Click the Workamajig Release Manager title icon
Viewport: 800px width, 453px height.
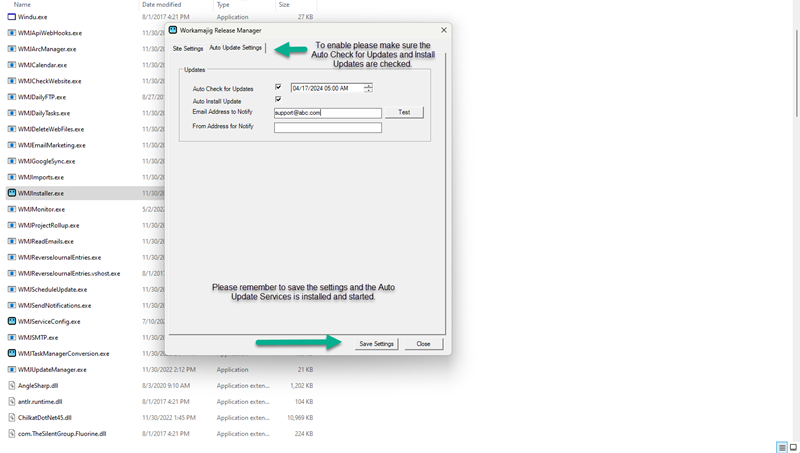tap(173, 30)
